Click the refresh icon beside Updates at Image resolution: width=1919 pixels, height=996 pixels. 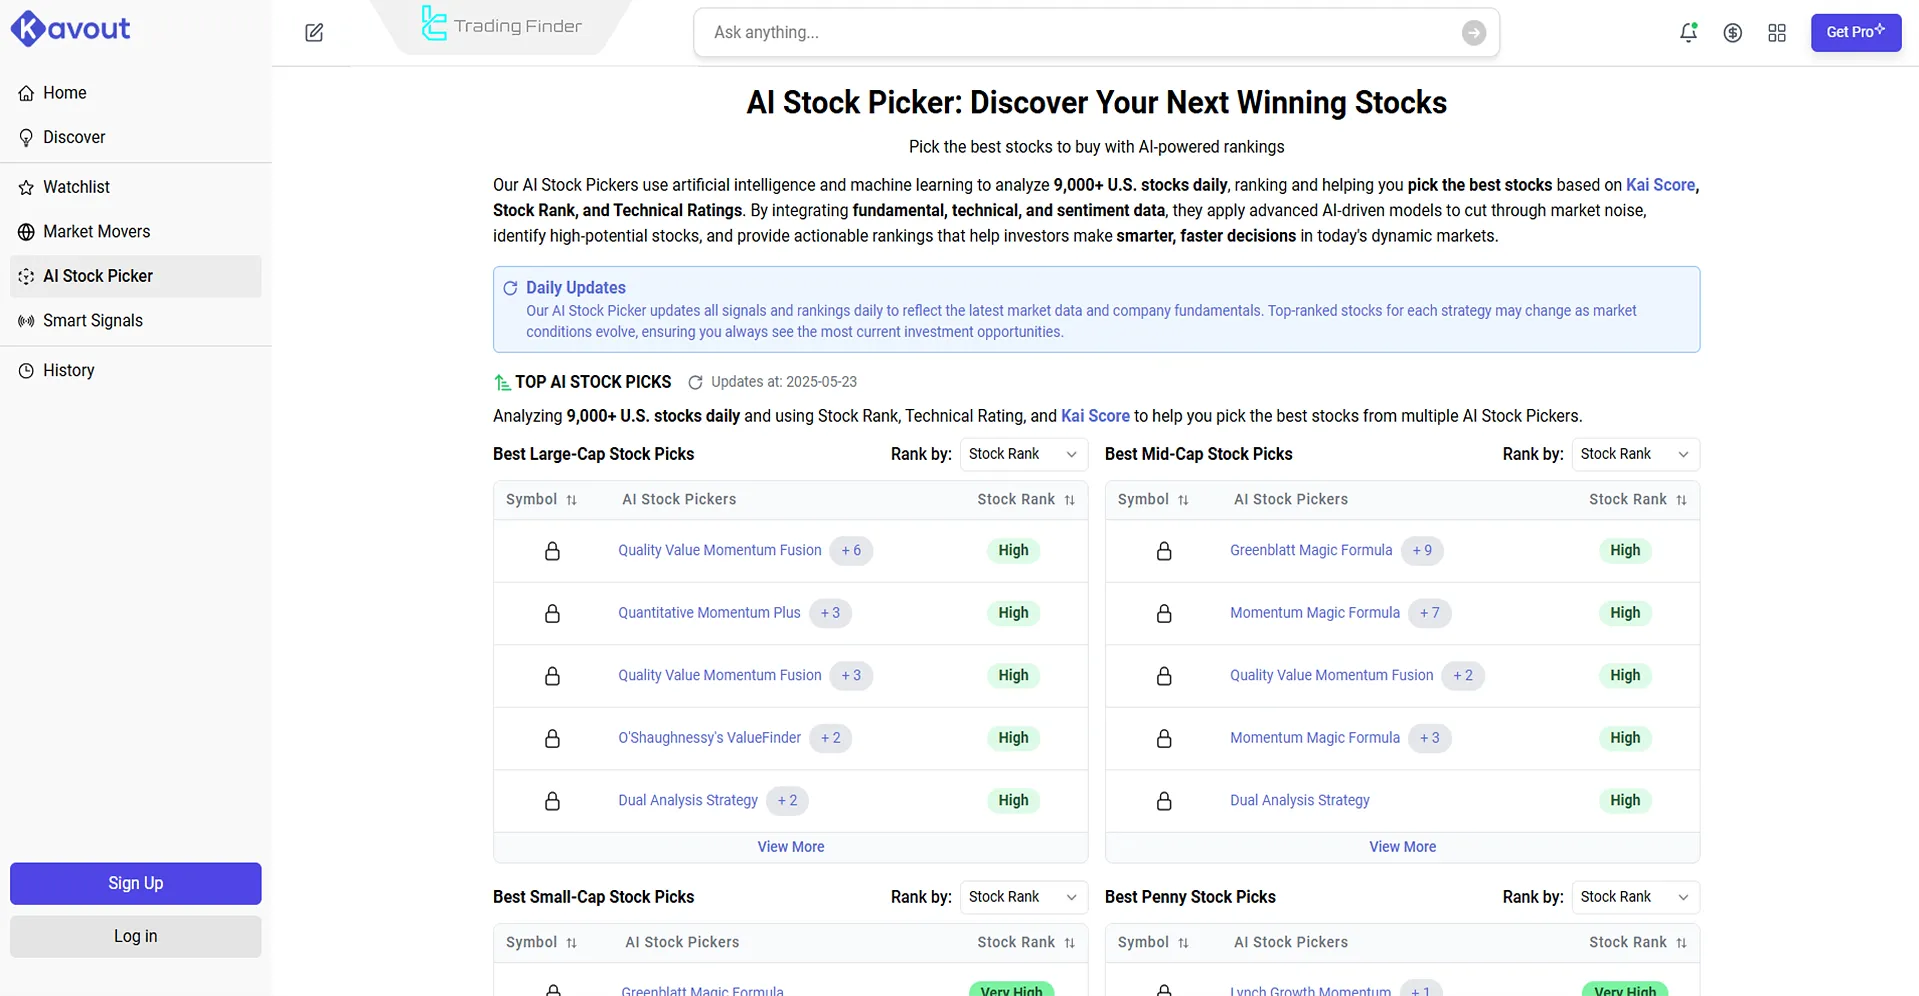click(x=695, y=382)
